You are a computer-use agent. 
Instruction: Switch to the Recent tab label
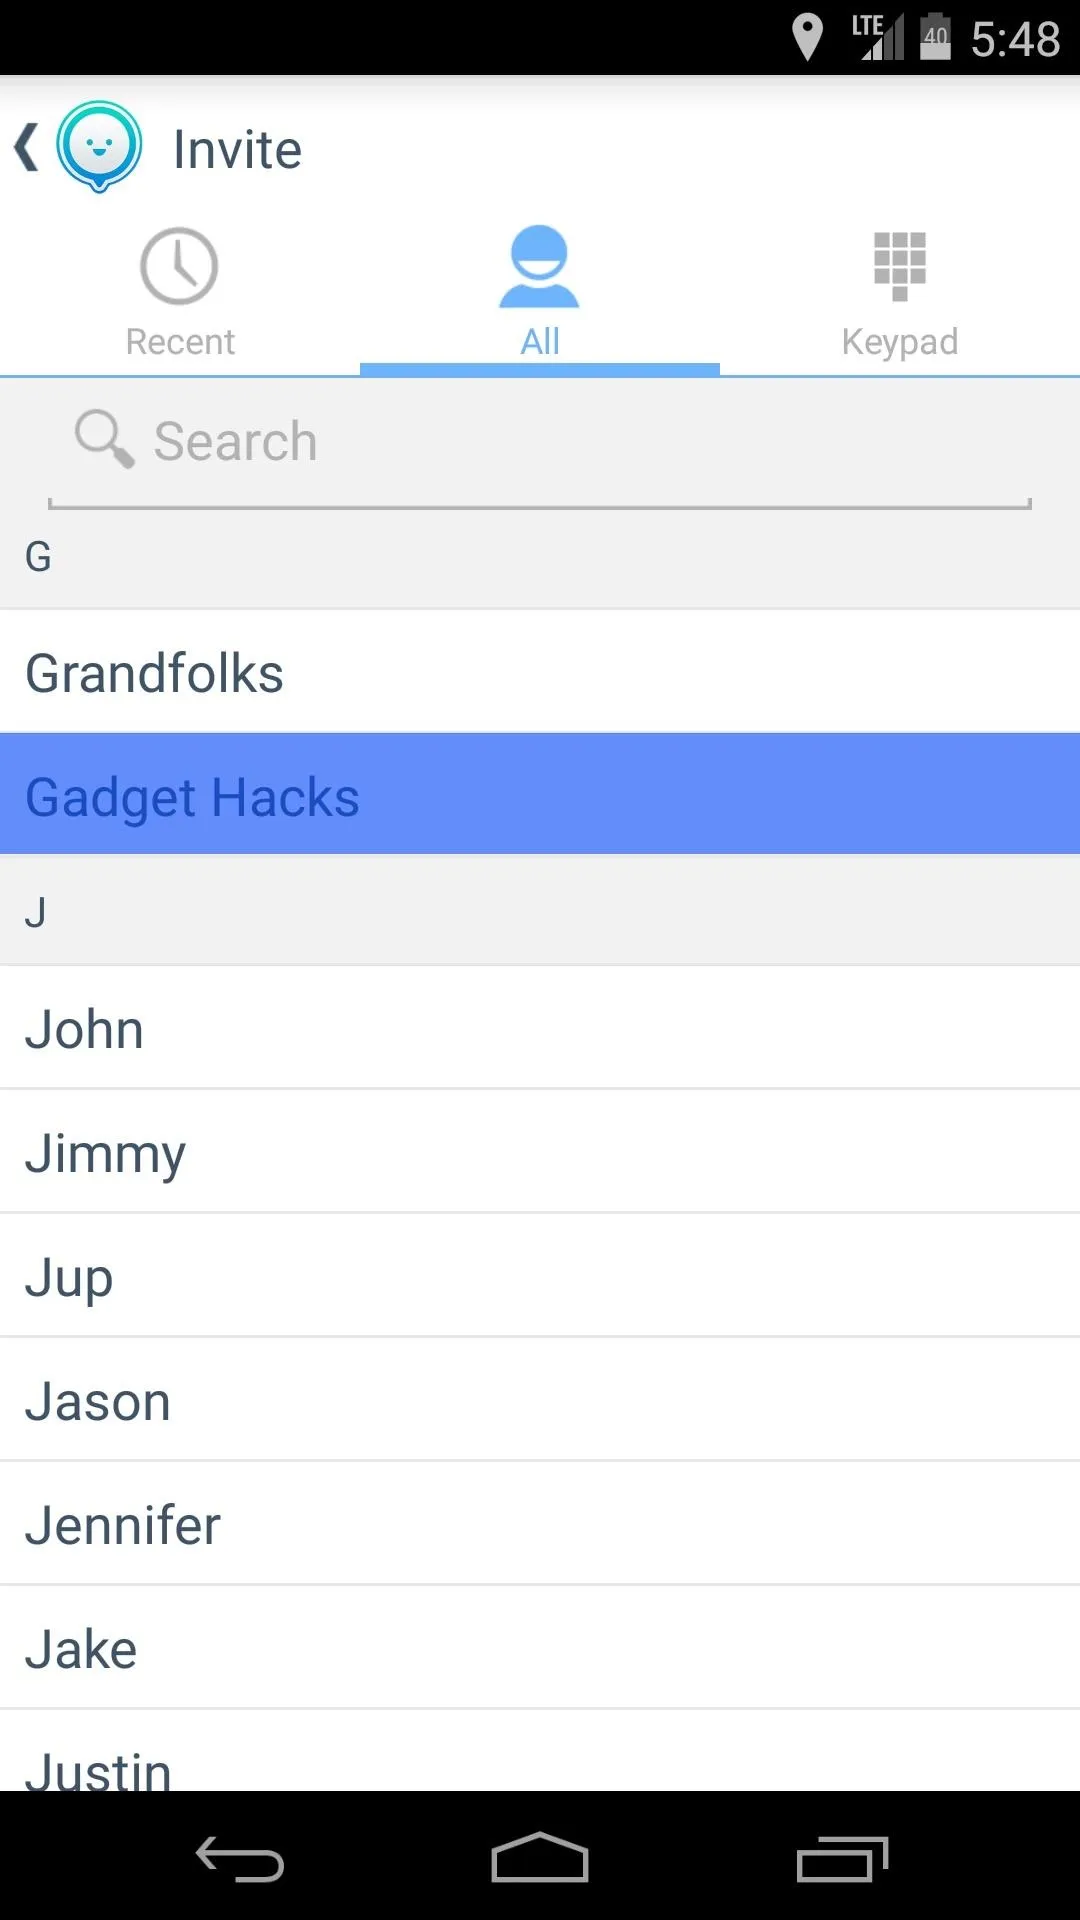(180, 342)
